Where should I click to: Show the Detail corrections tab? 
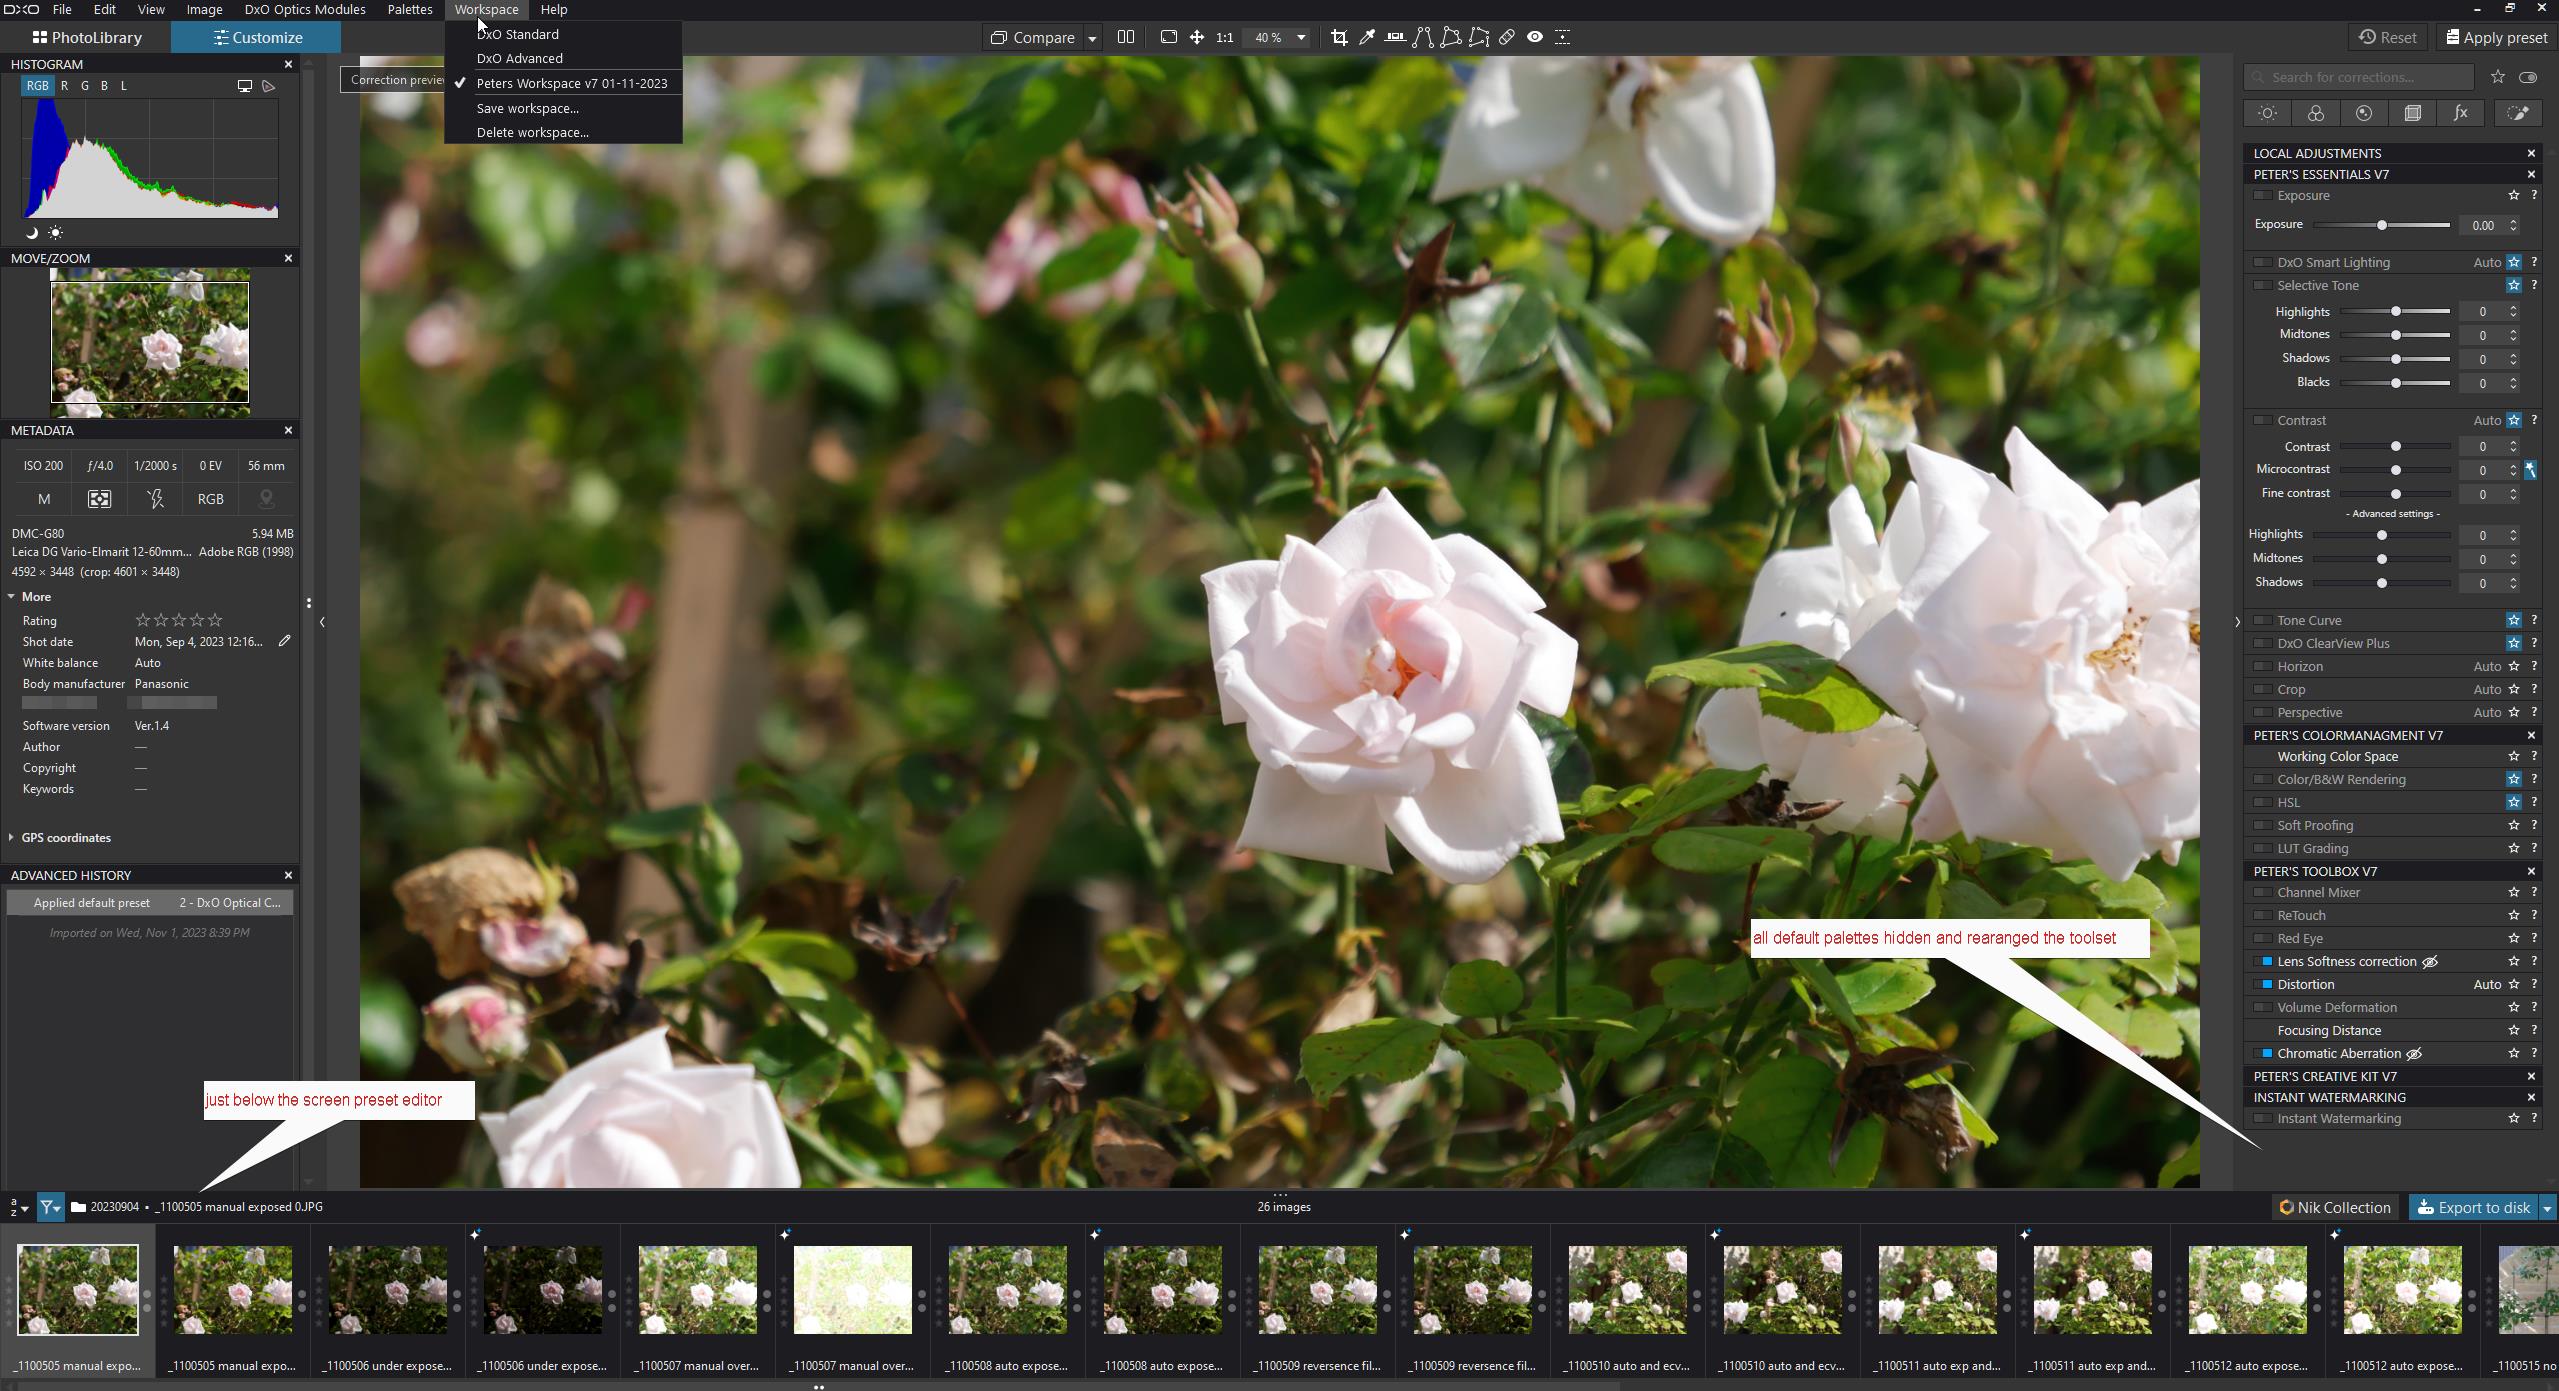(2363, 113)
